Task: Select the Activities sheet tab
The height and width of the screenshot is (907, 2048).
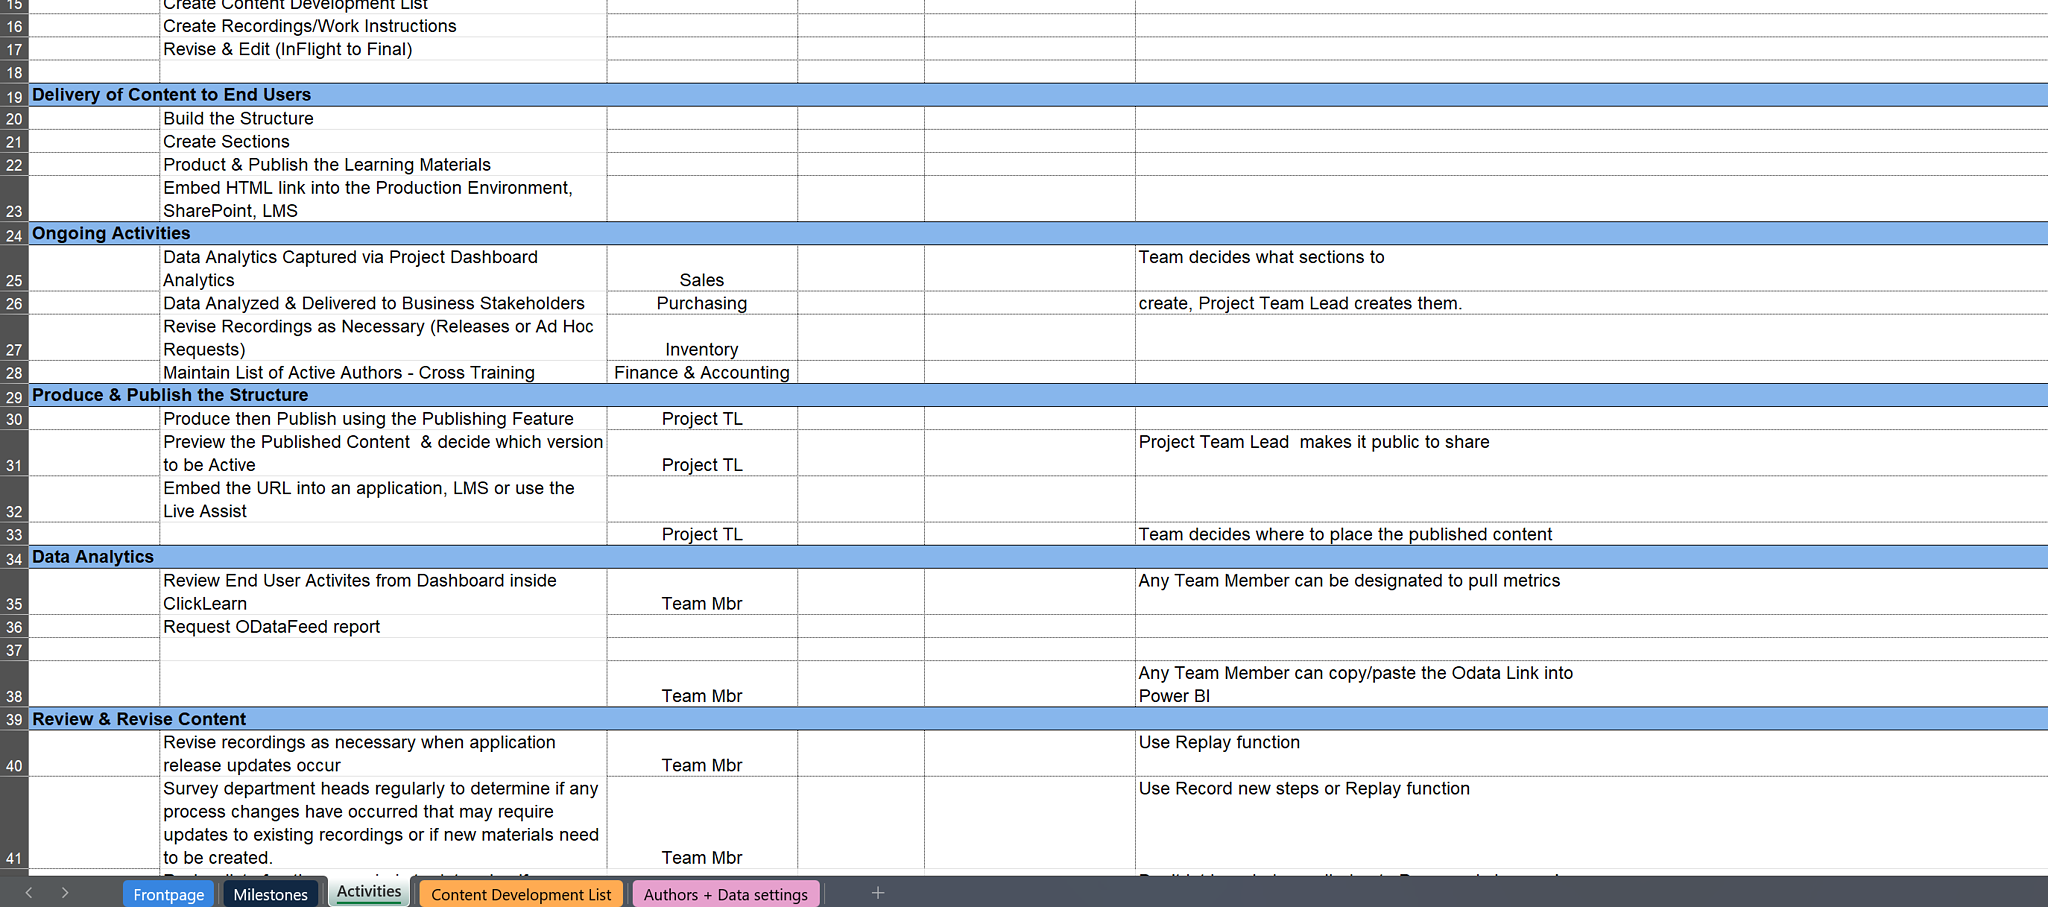Action: pyautogui.click(x=368, y=890)
